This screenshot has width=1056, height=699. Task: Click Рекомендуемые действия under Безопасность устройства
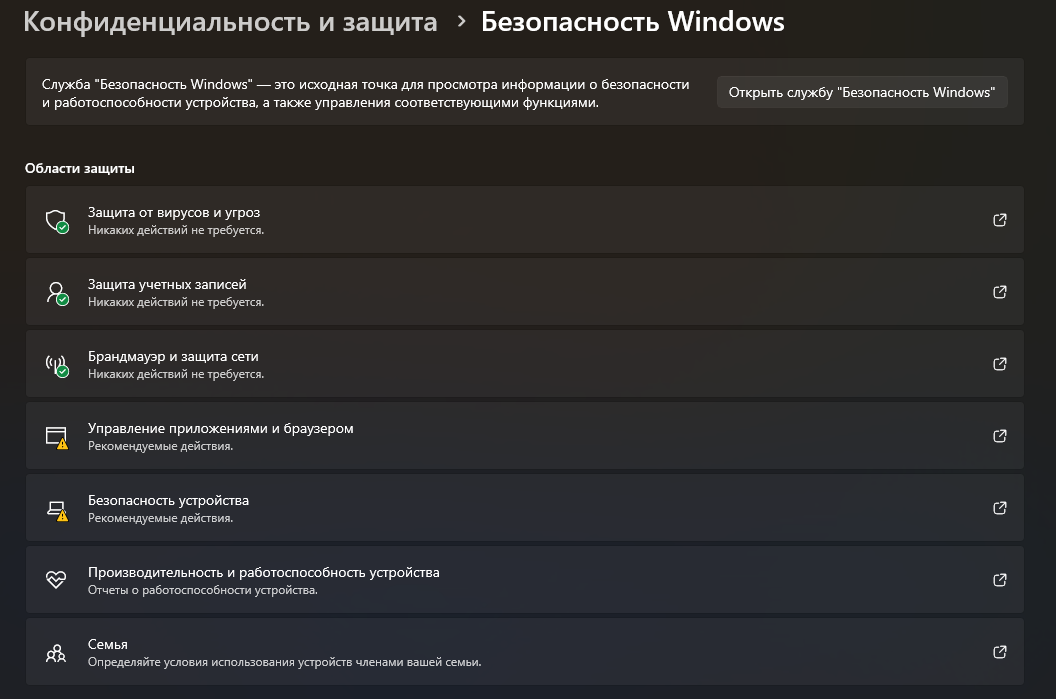click(x=160, y=518)
